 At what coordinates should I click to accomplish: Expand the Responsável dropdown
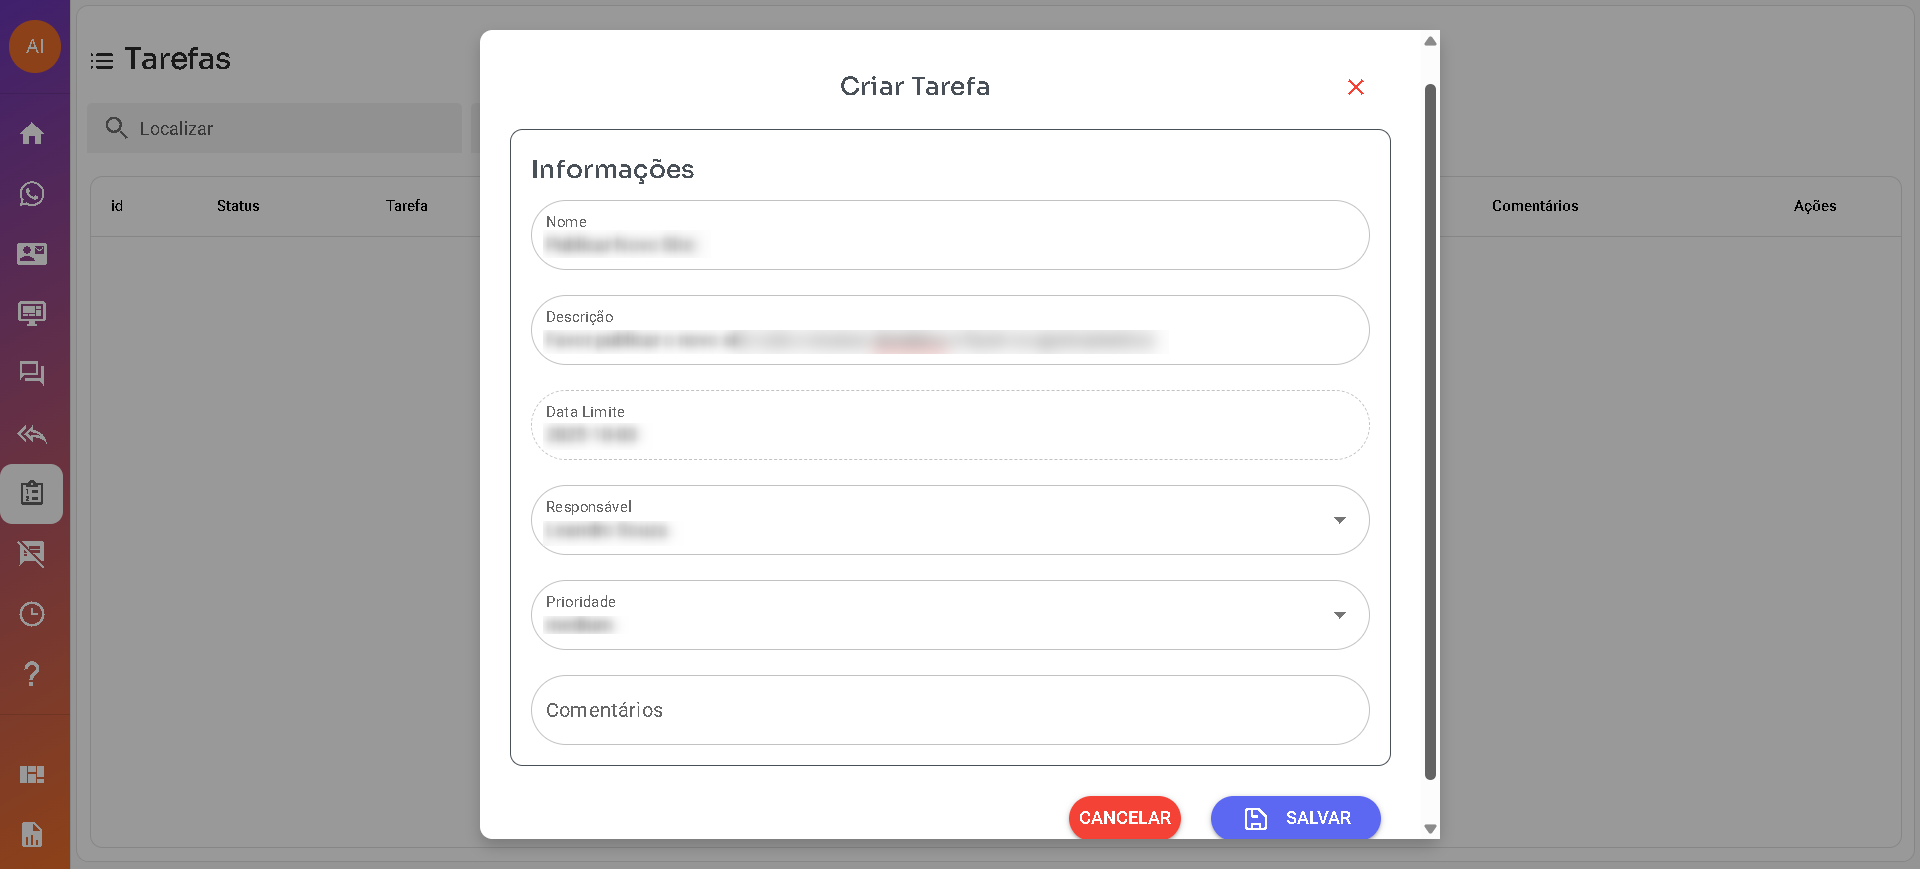pos(1339,520)
